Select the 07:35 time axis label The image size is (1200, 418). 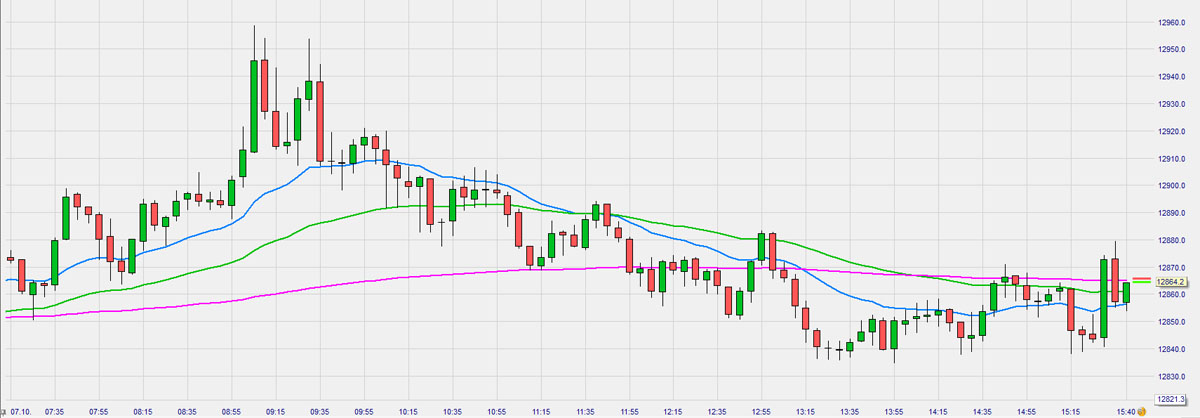click(x=55, y=411)
